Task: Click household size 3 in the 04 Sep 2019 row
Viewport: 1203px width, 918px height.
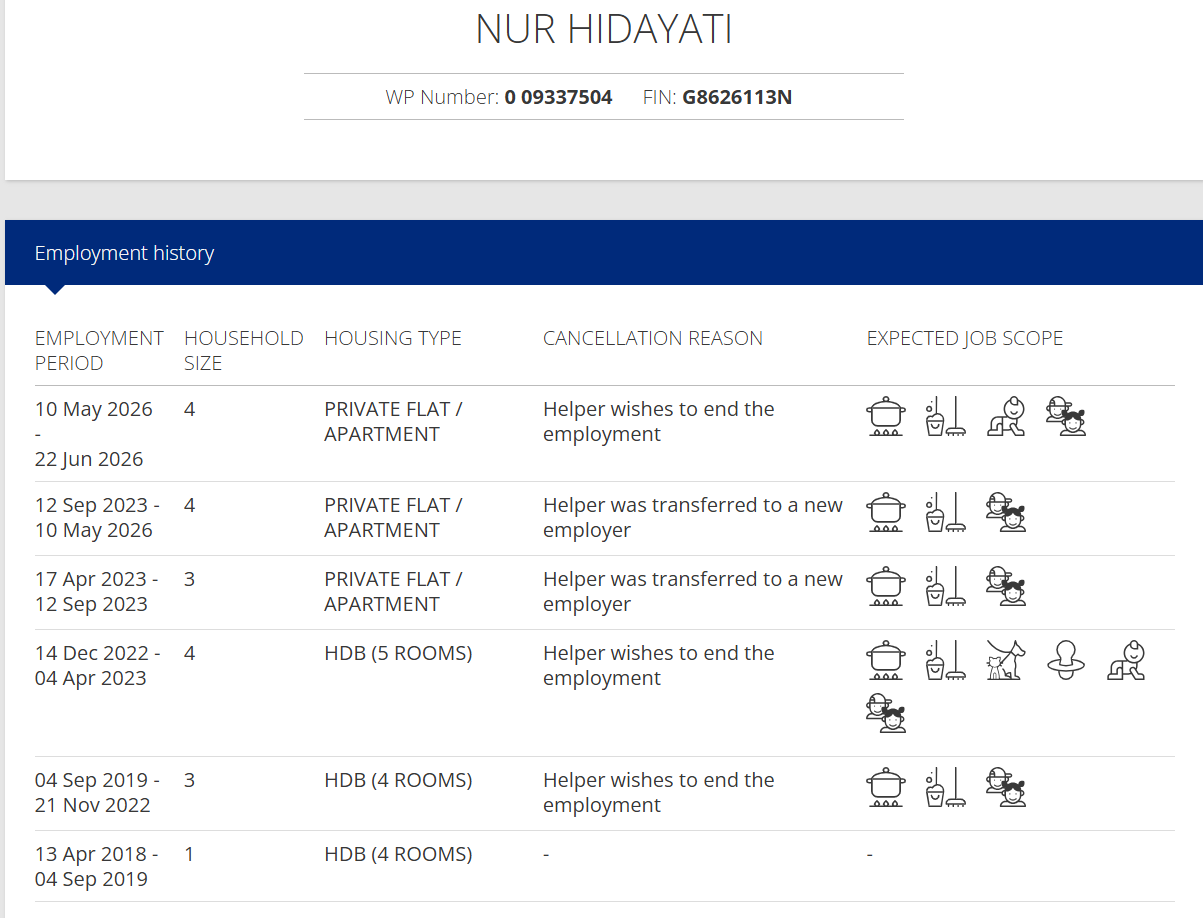Action: tap(190, 780)
